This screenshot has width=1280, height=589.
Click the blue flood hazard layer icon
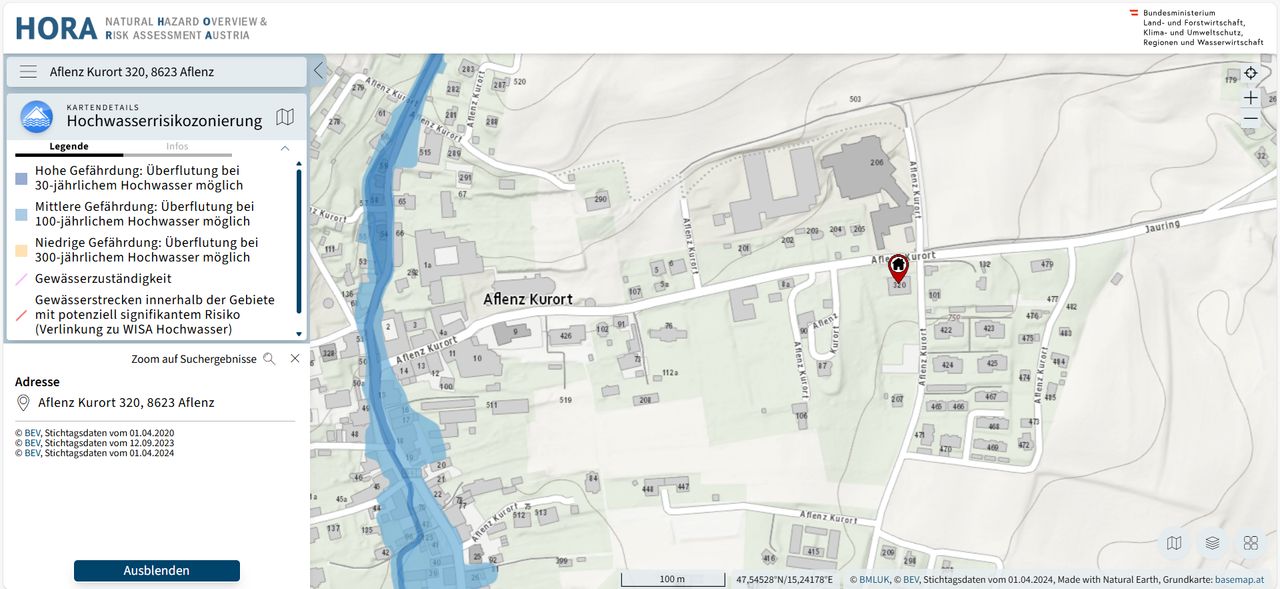point(37,118)
